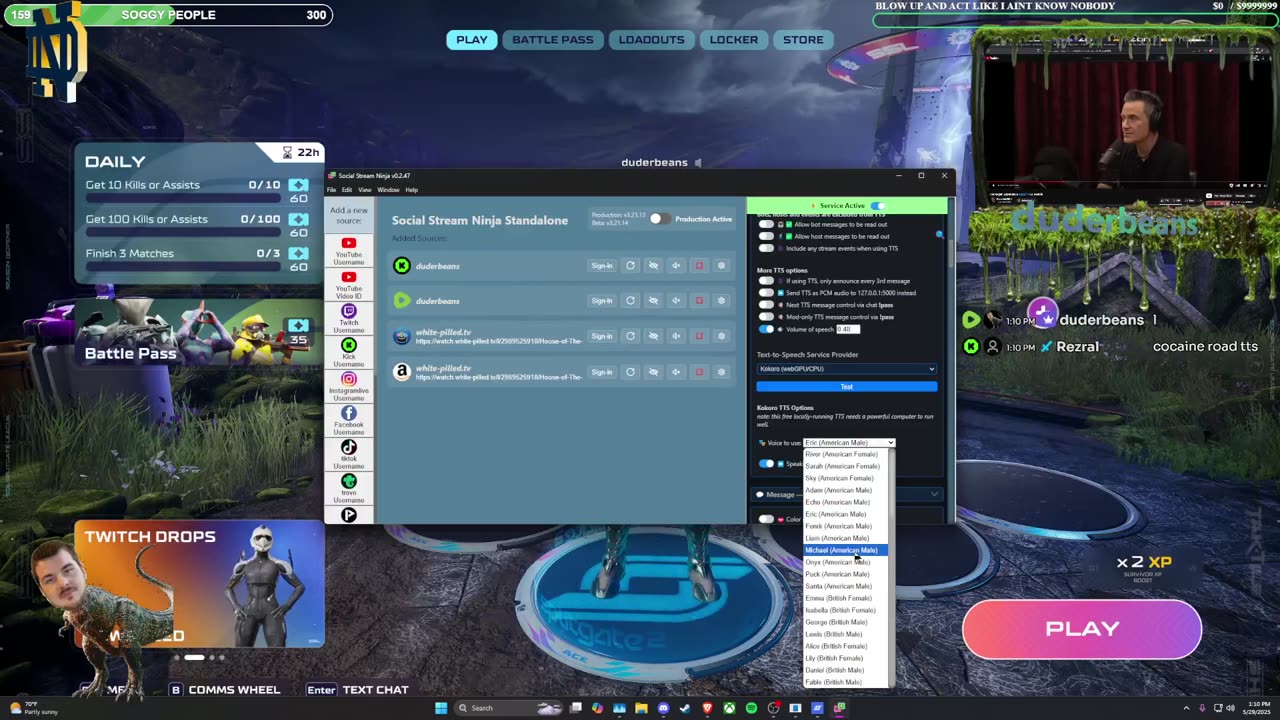1280x720 pixels.
Task: Open Brave browser from the taskbar
Action: 707,708
